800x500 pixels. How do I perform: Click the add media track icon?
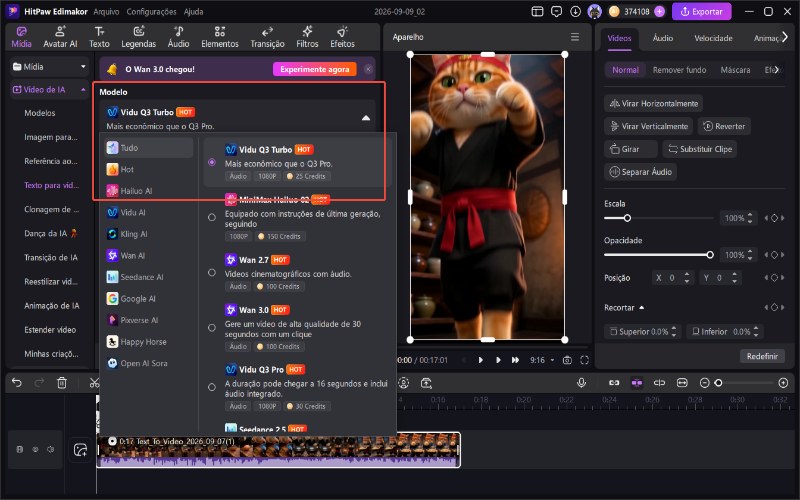(x=81, y=449)
